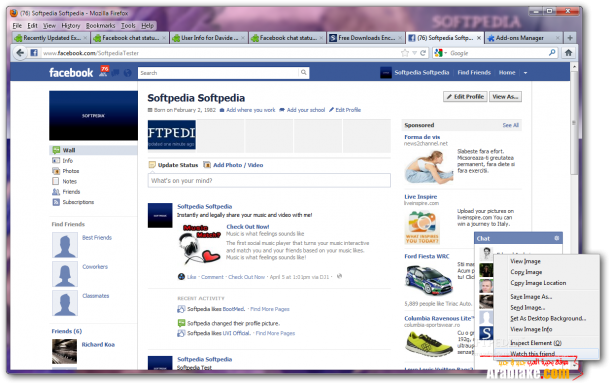
Task: Click the Edit Profile button
Action: tap(465, 96)
